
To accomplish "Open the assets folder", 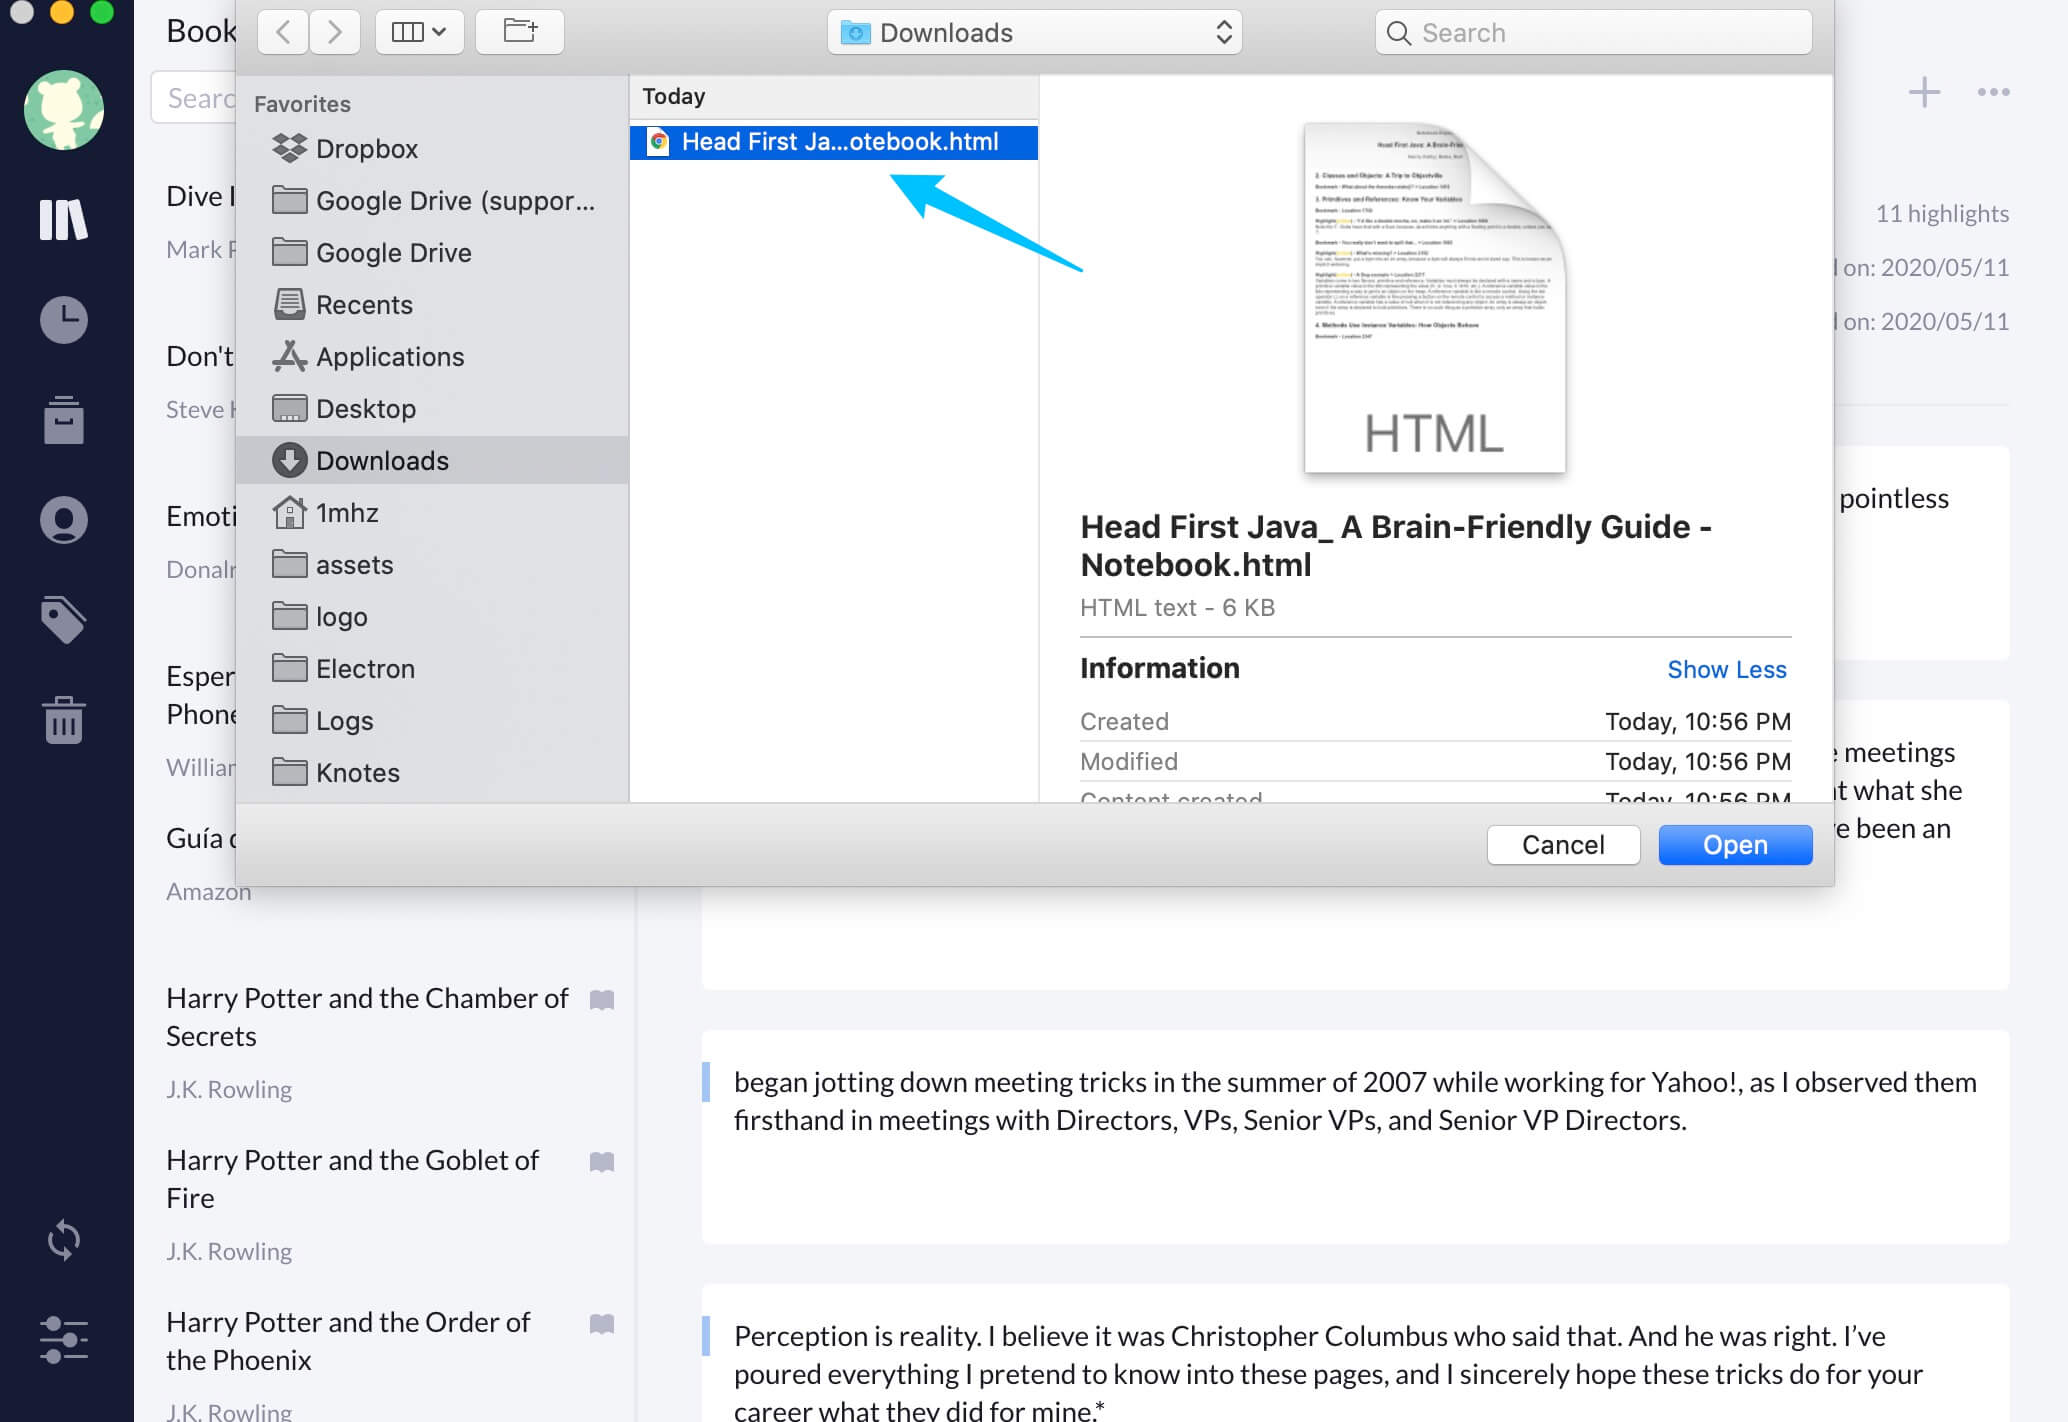I will 432,564.
